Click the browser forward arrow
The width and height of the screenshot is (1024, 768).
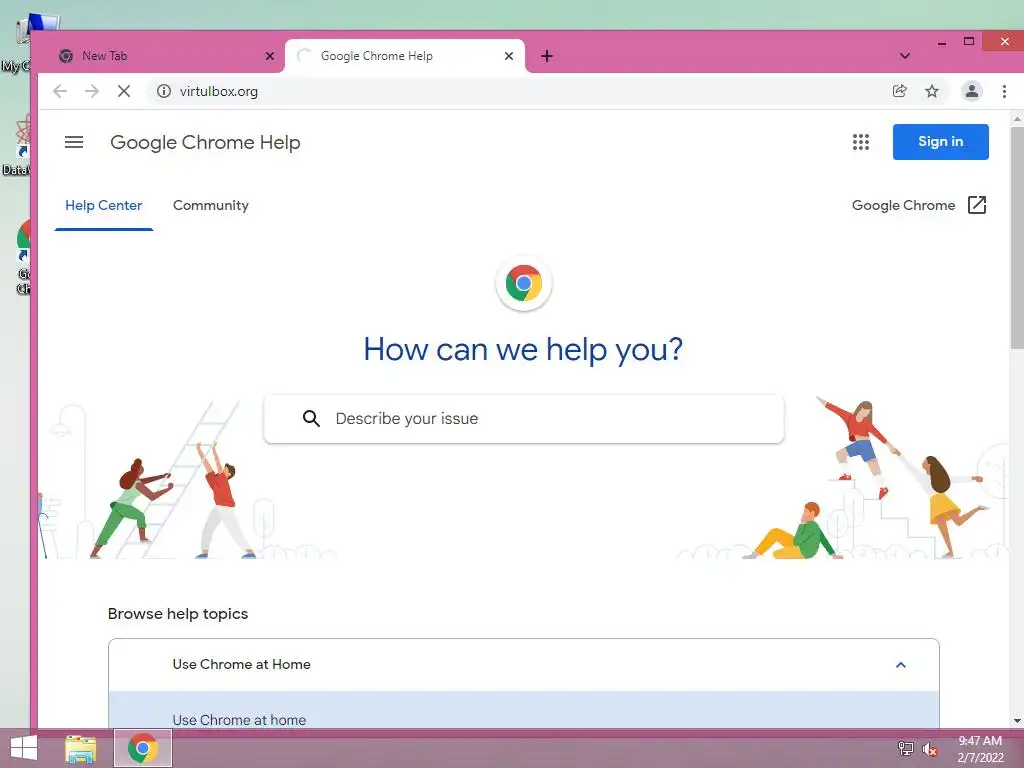(x=92, y=91)
